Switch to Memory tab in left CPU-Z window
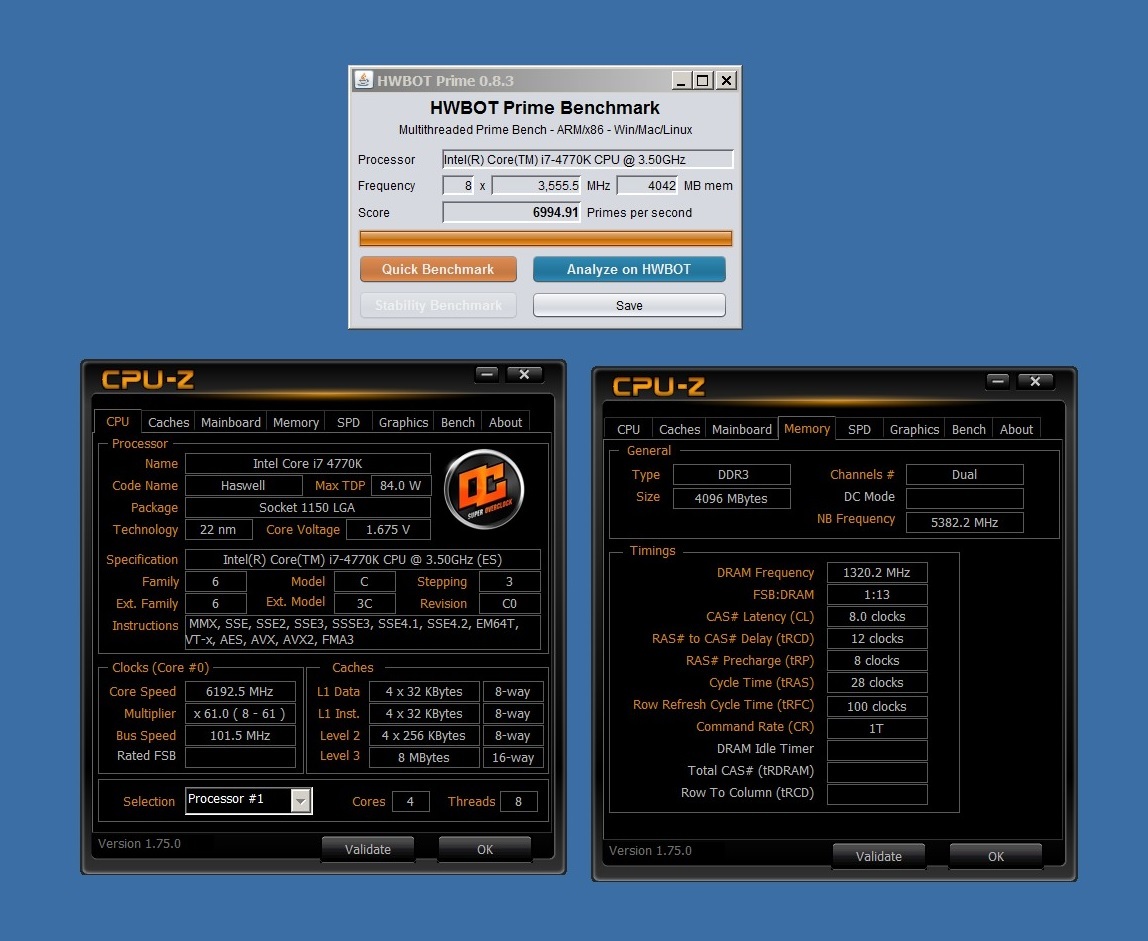Viewport: 1148px width, 941px height. coord(296,423)
